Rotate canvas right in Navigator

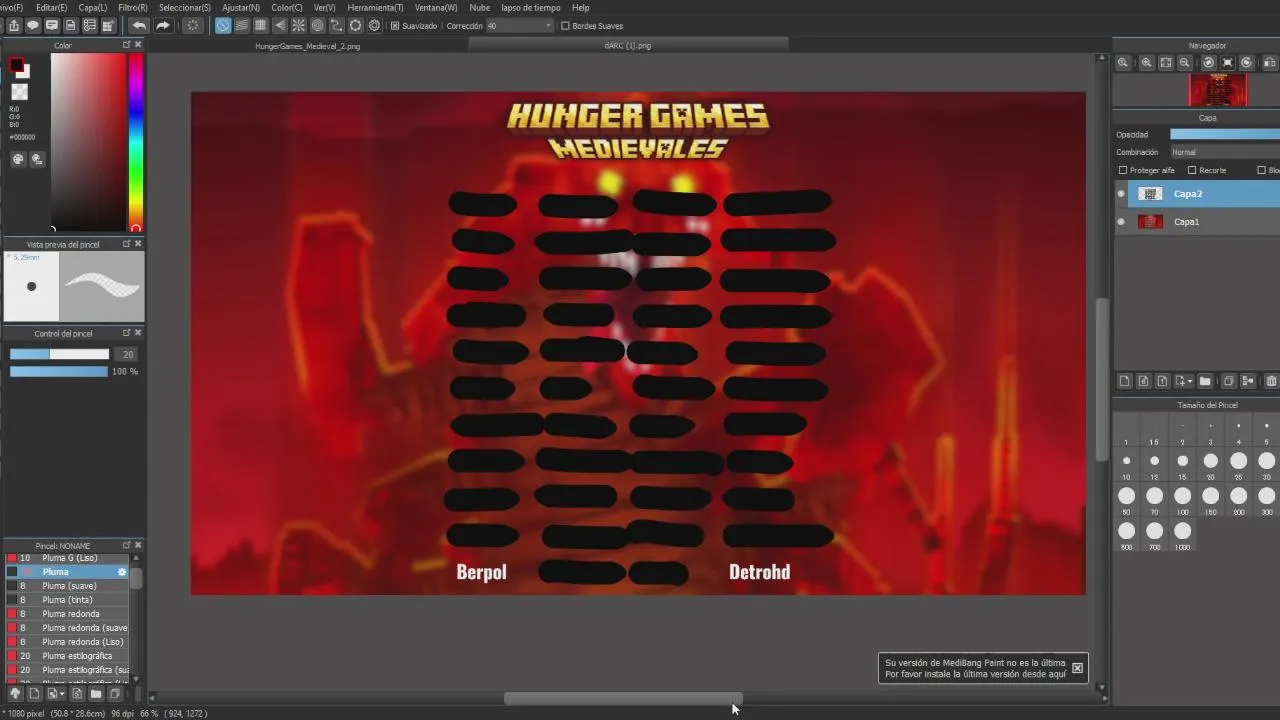pos(1247,62)
